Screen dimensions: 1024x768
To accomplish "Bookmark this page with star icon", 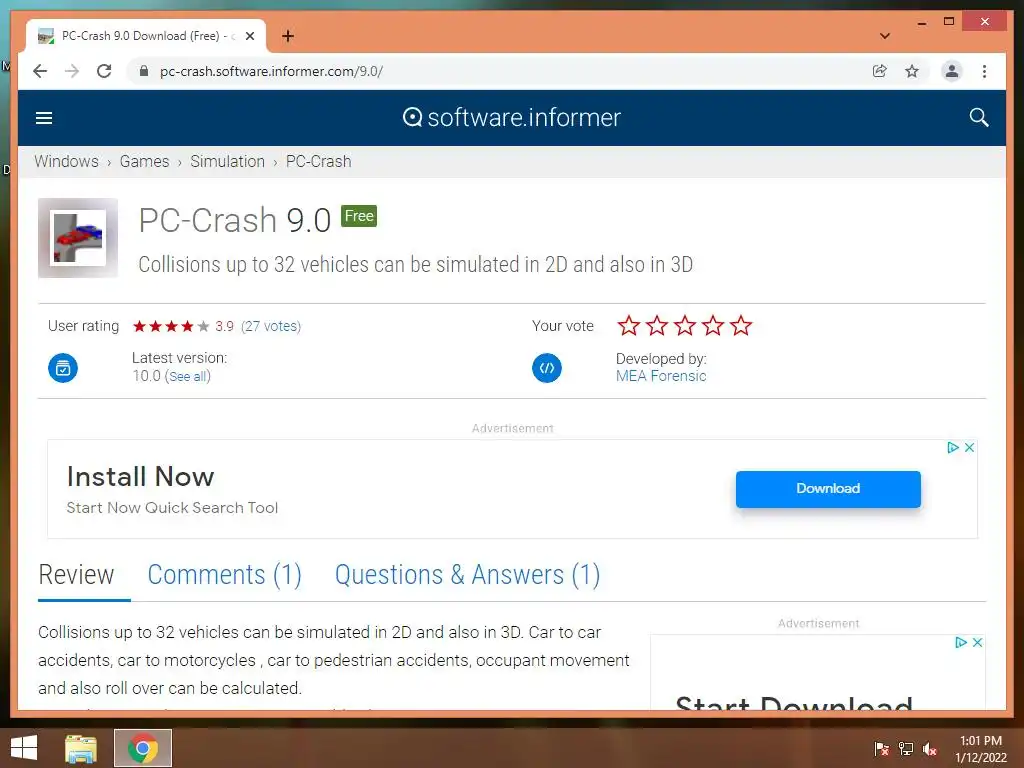I will [912, 71].
